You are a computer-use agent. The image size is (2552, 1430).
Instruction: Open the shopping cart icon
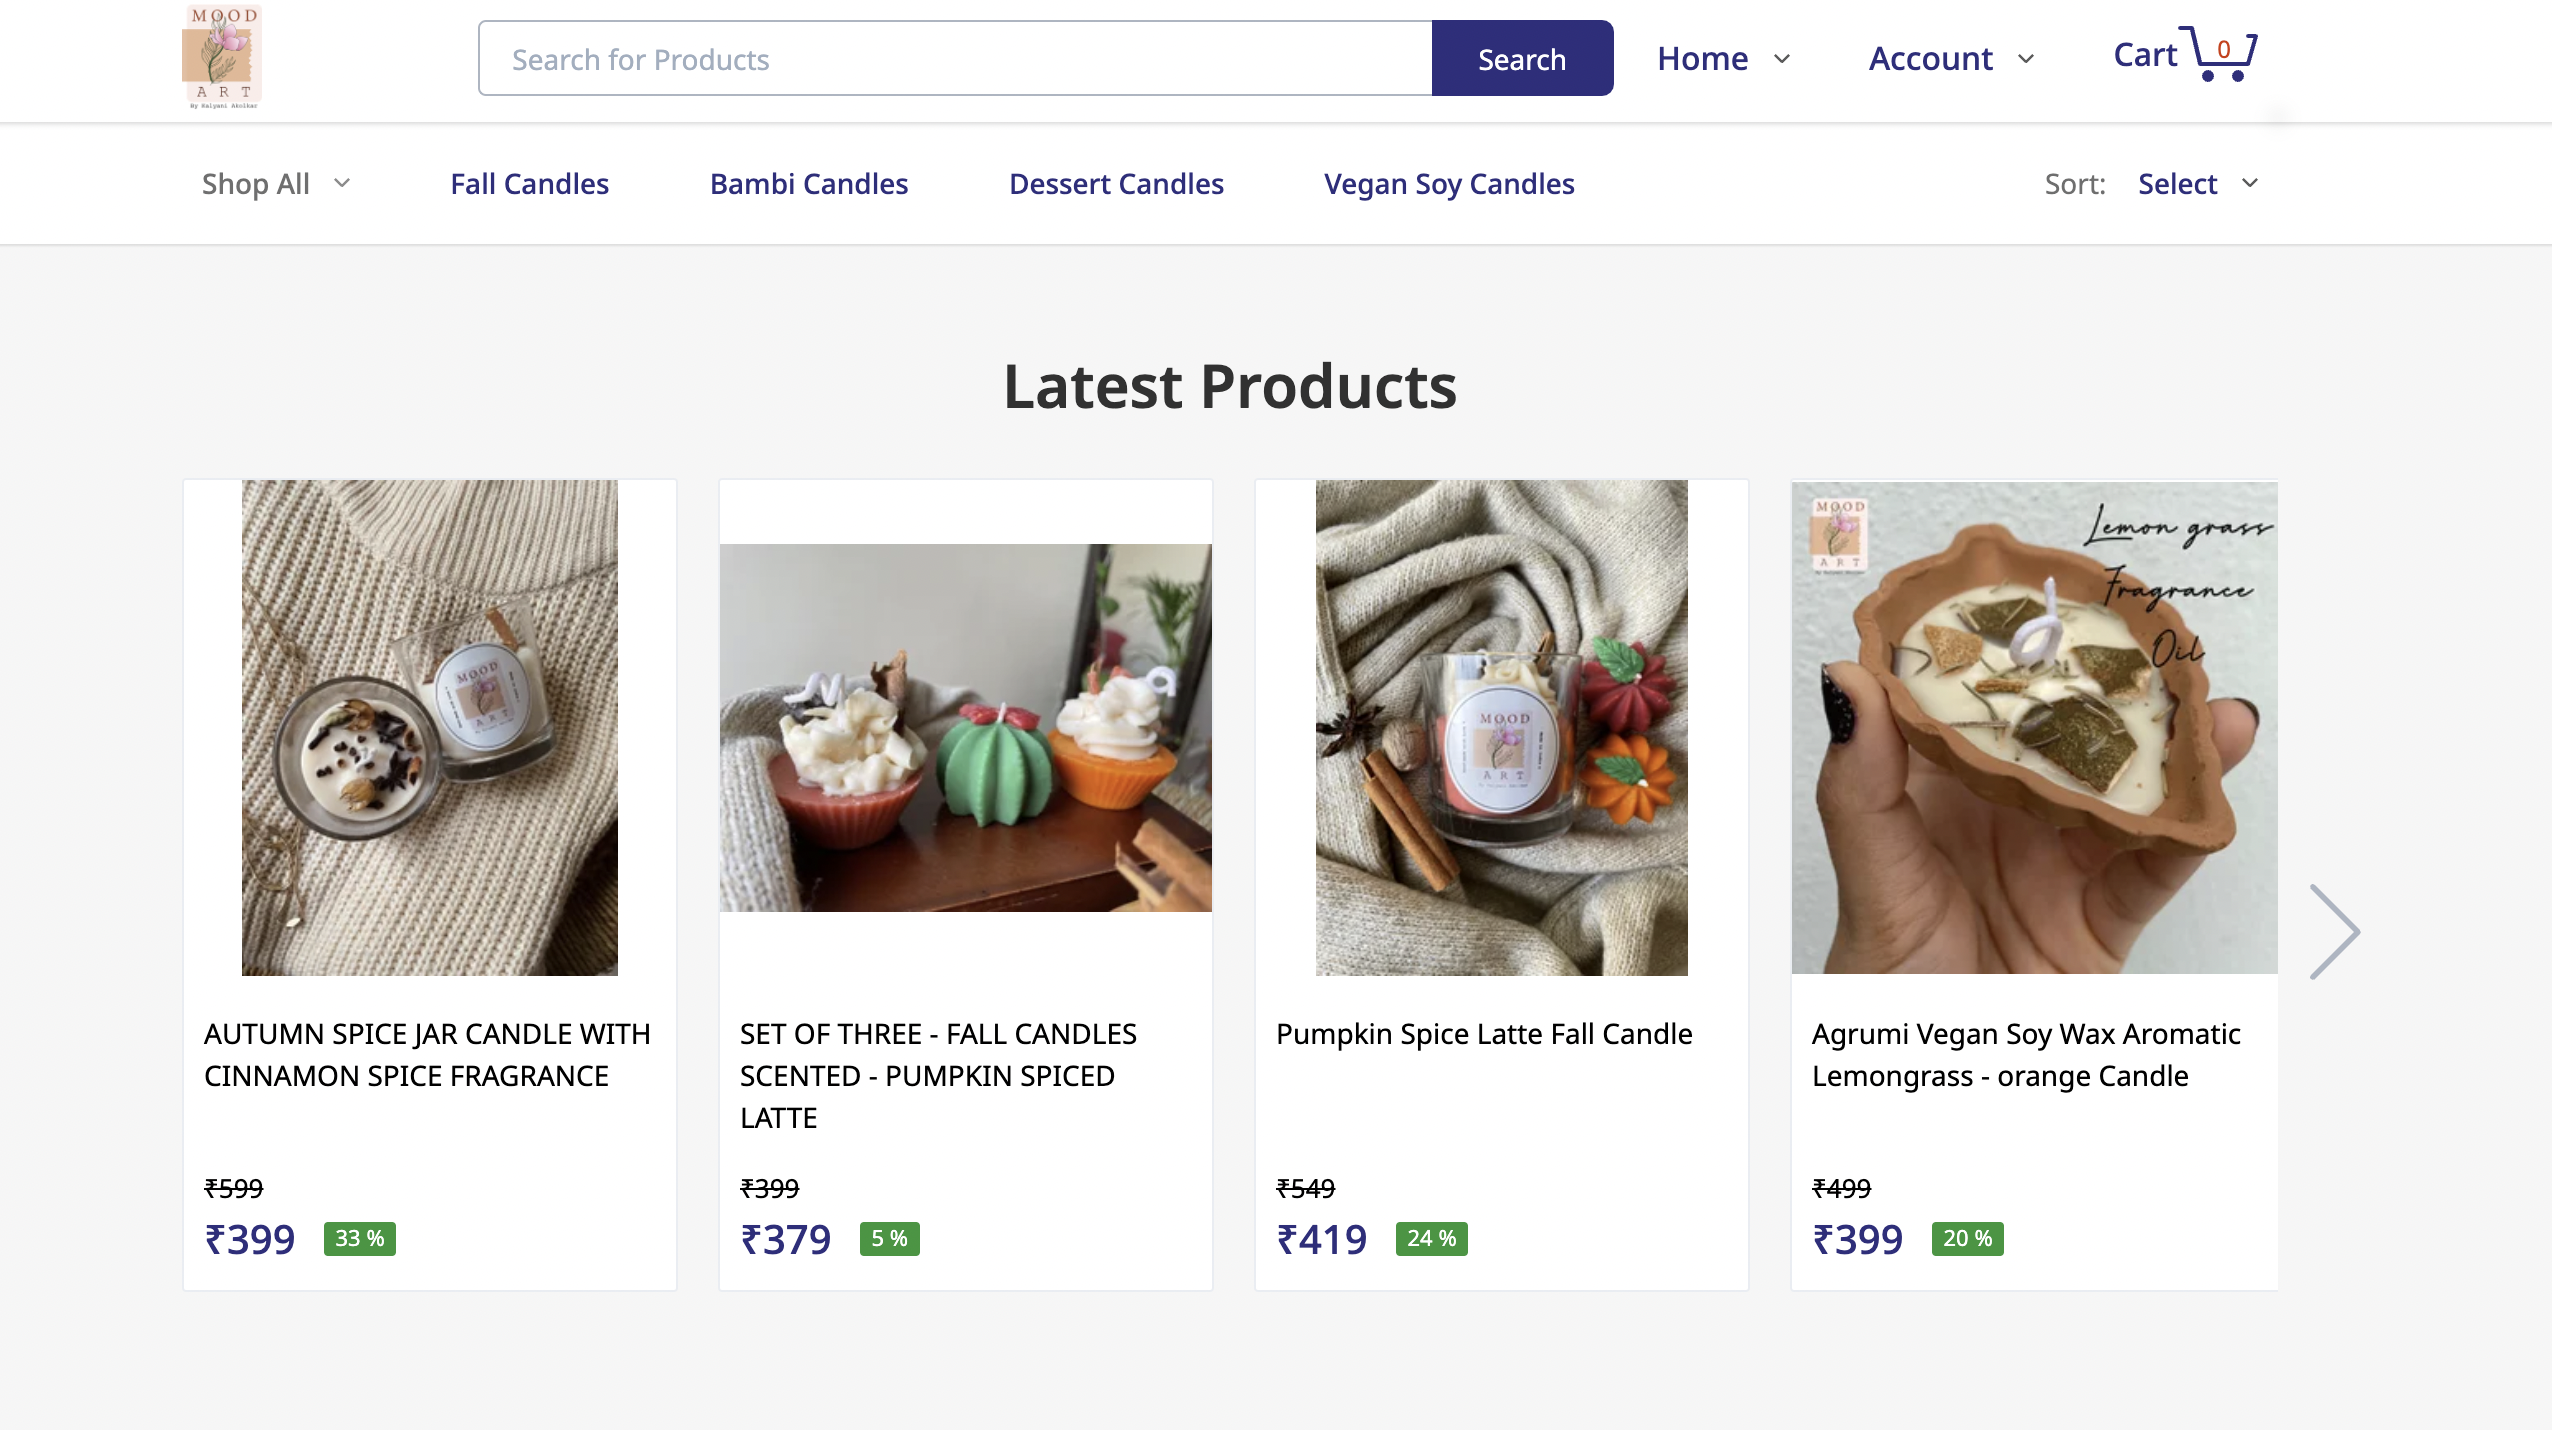(2222, 54)
